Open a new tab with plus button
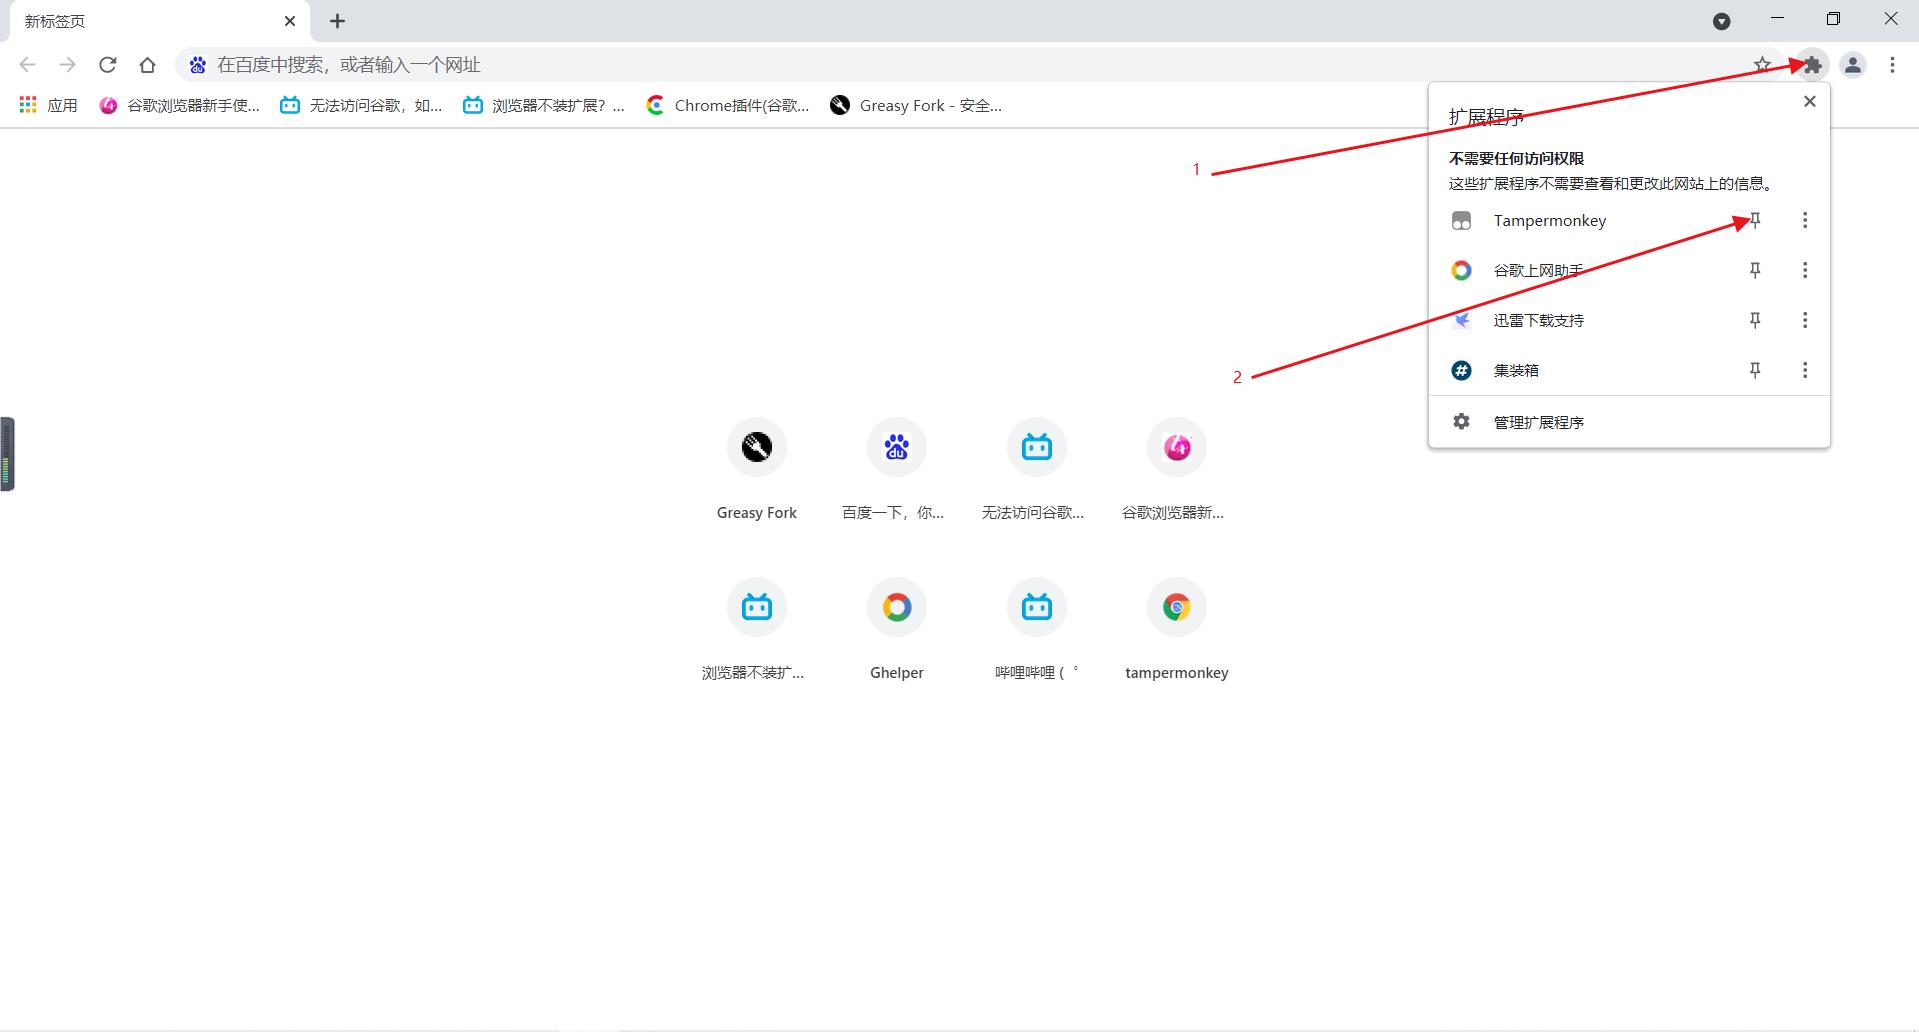 pos(337,21)
